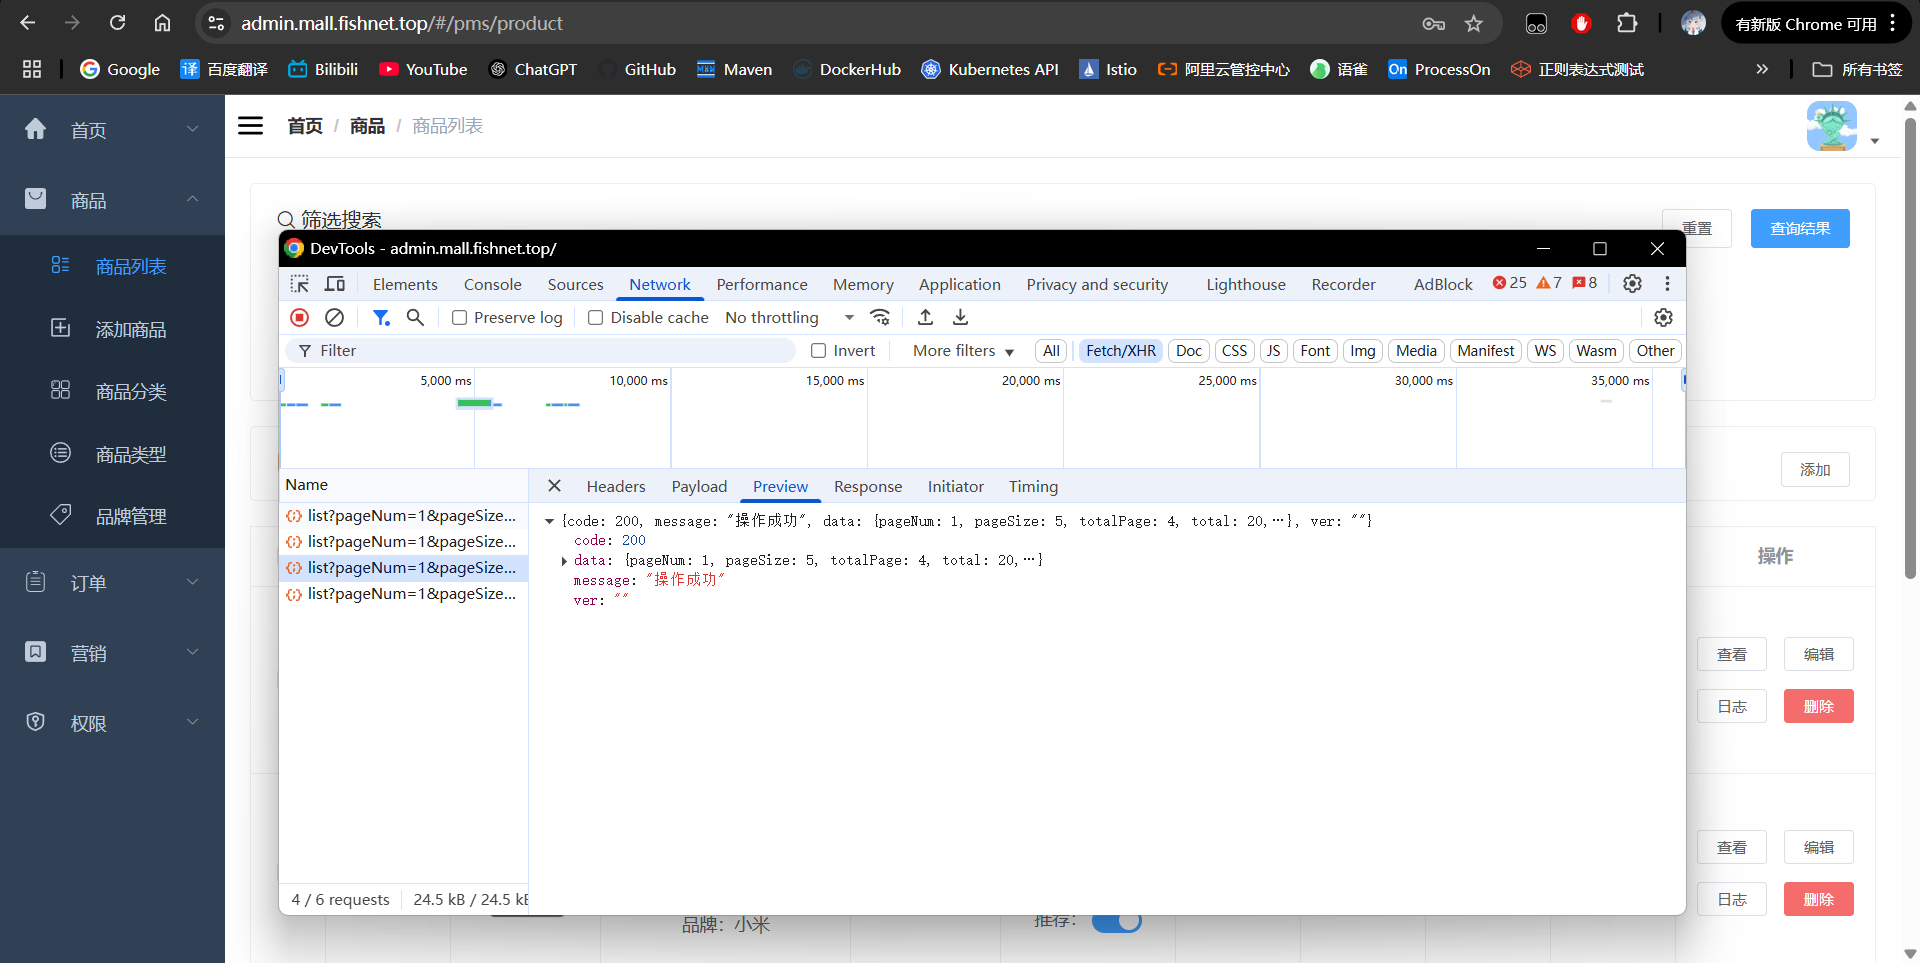Open the Payload tab of the request
The width and height of the screenshot is (1920, 963).
pos(699,486)
